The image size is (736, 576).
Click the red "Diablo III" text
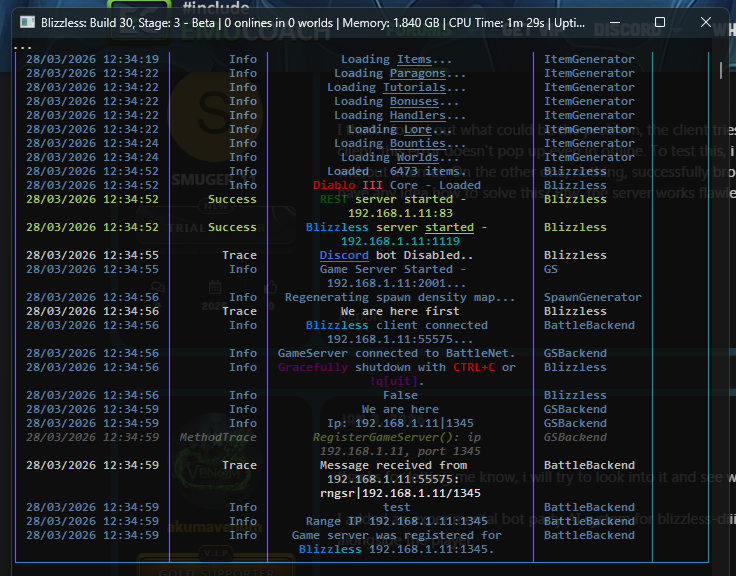click(x=348, y=185)
